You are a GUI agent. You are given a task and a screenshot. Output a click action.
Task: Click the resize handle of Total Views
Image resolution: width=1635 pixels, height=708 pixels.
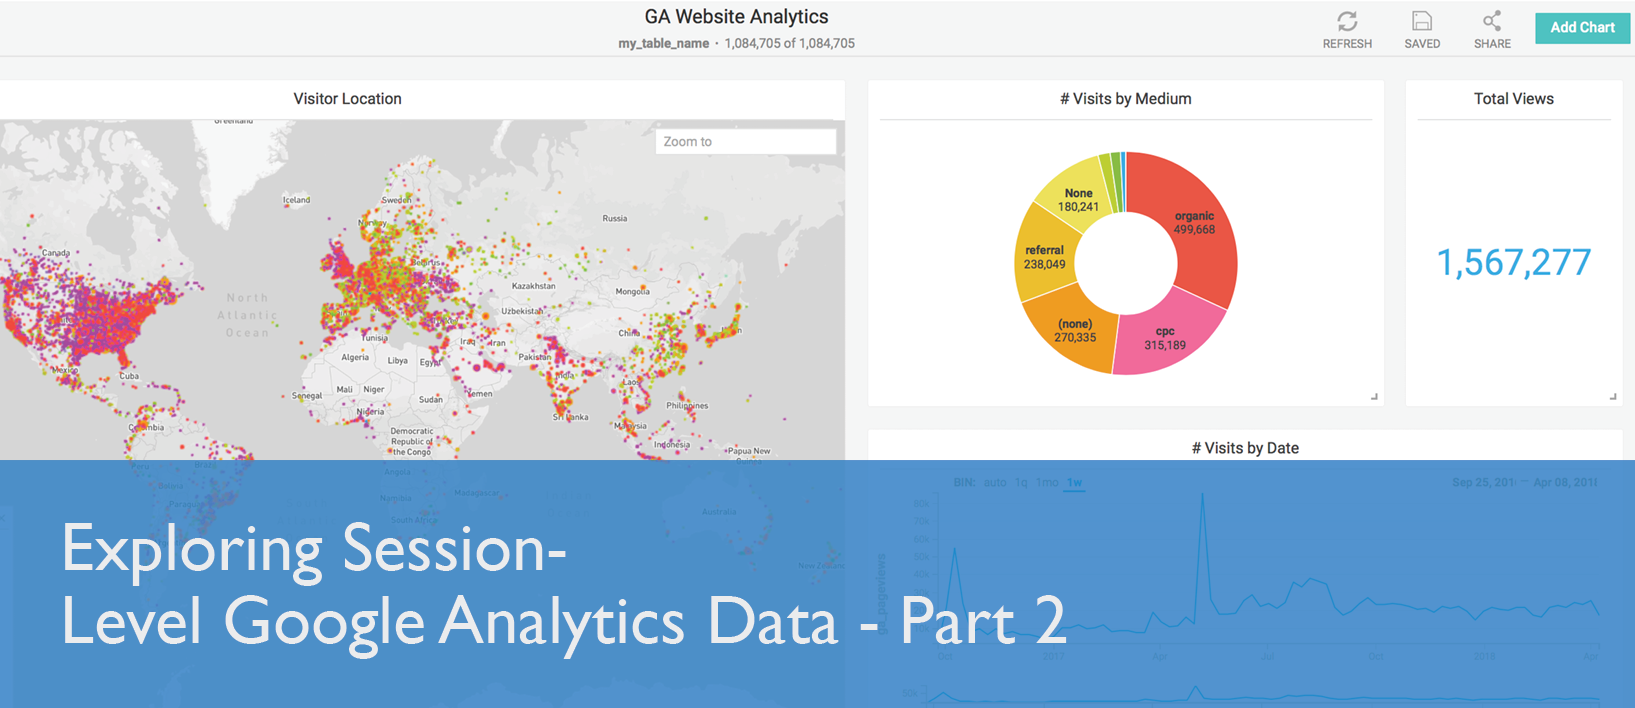pyautogui.click(x=1613, y=397)
